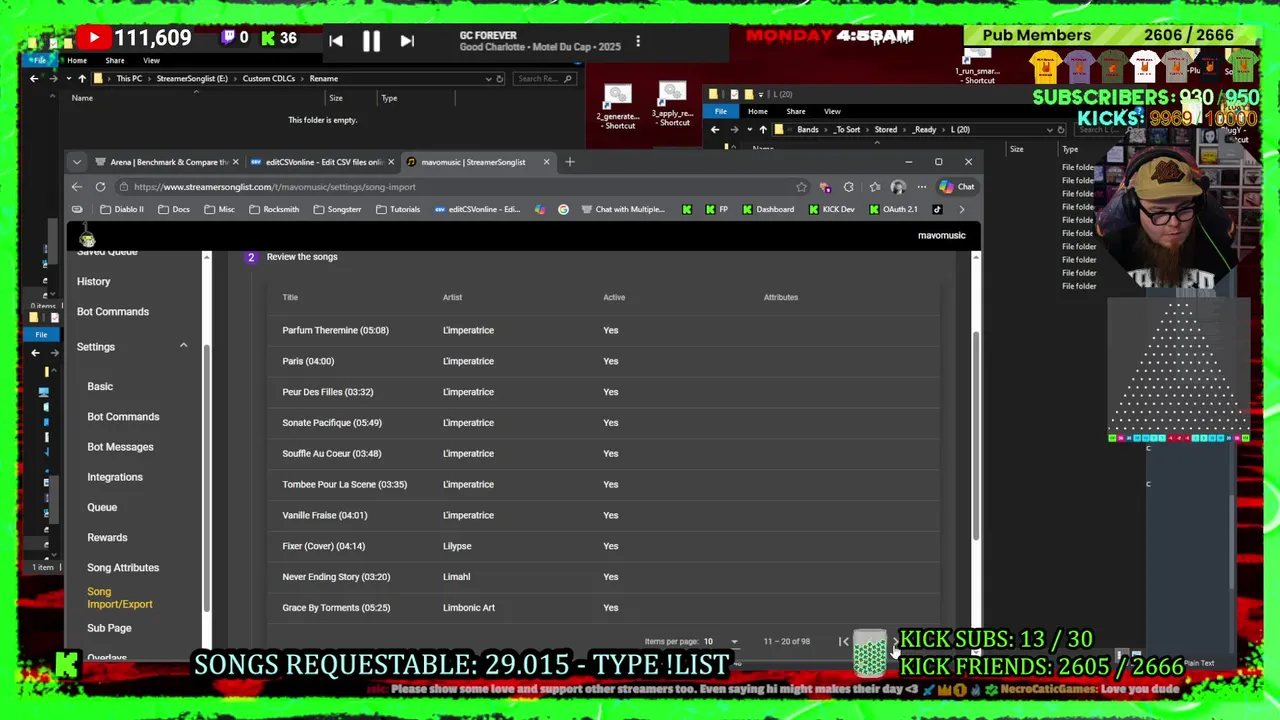Open the music player three-dot options menu
This screenshot has width=1280, height=720.
click(638, 41)
